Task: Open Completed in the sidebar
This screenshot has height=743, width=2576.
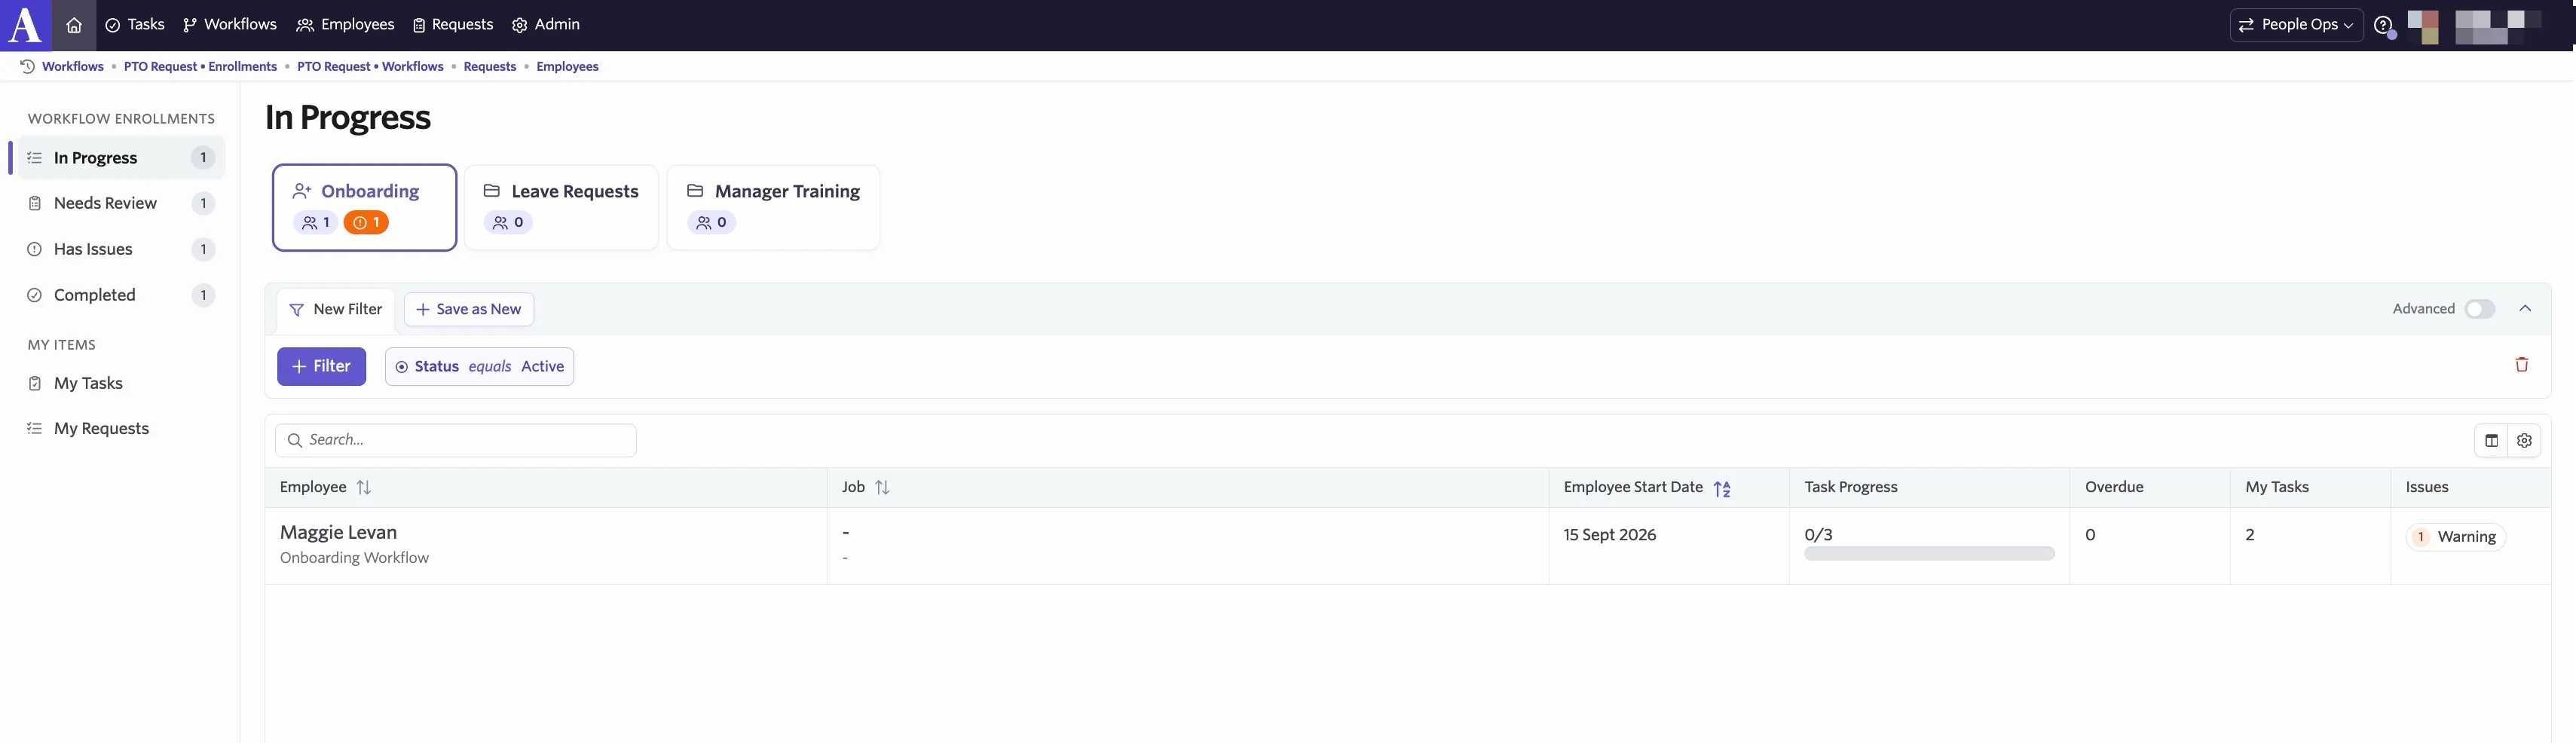Action: click(121, 296)
